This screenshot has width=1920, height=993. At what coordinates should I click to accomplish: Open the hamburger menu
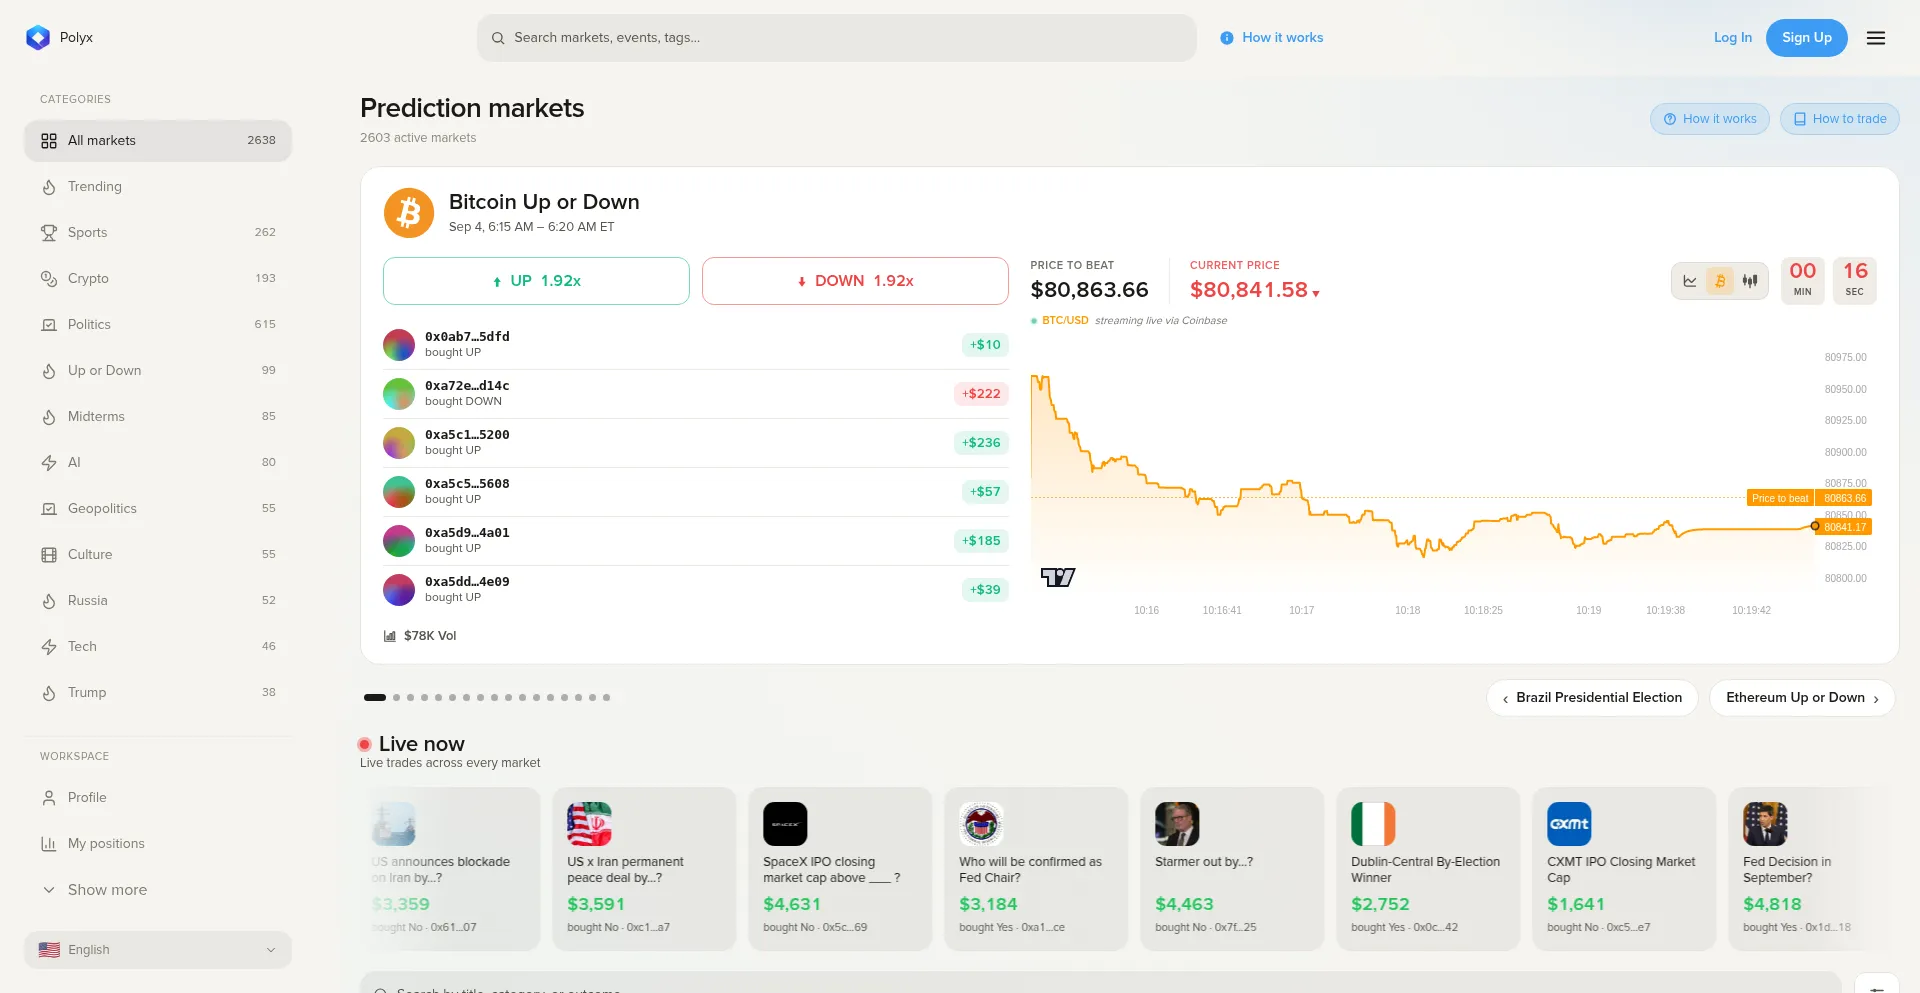point(1876,38)
